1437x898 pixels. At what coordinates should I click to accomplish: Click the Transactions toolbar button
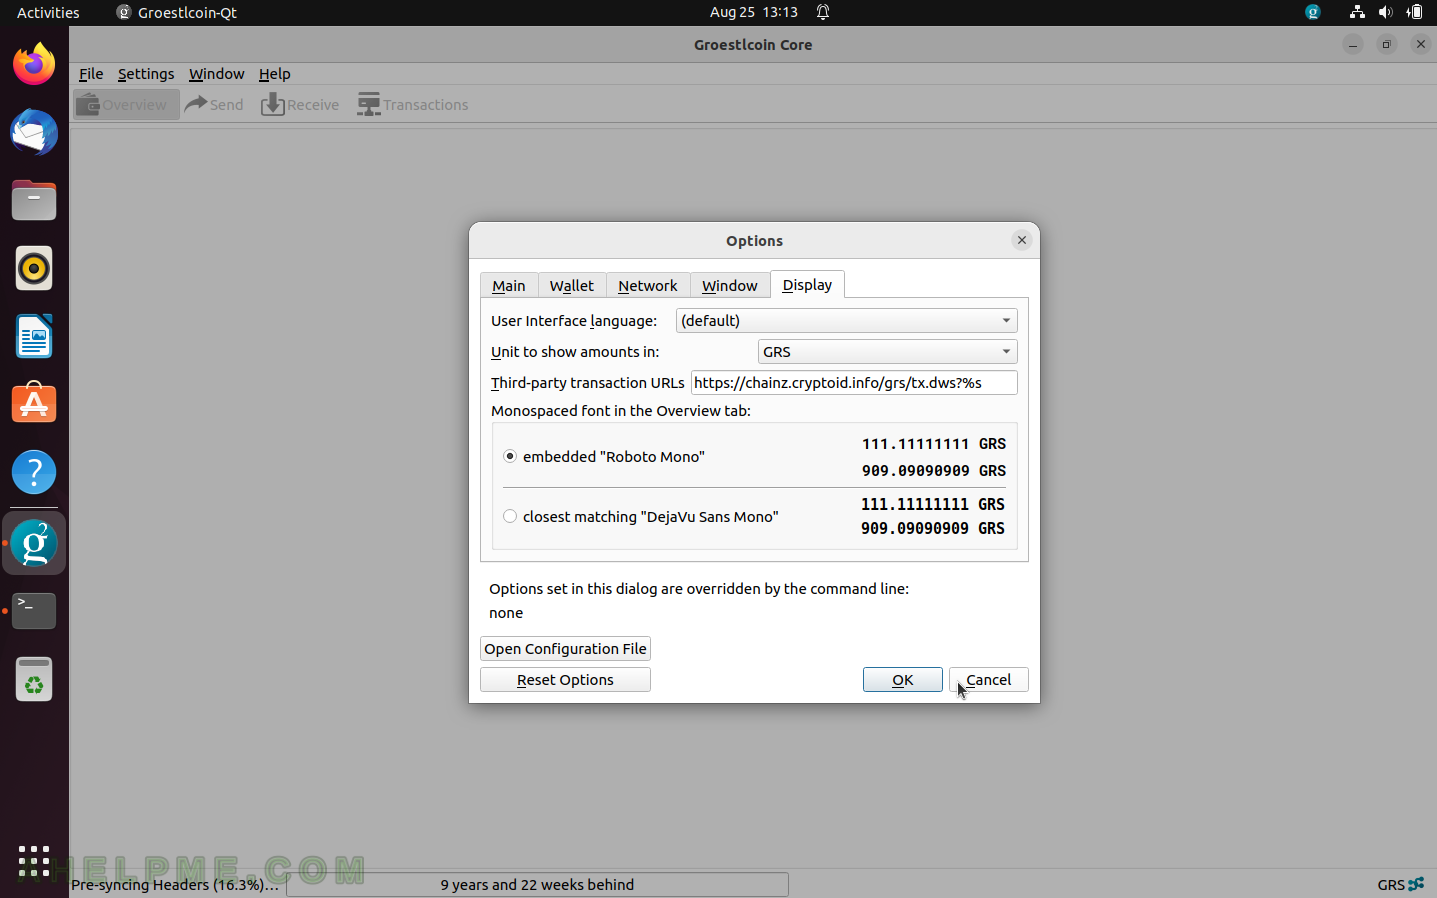pos(413,104)
